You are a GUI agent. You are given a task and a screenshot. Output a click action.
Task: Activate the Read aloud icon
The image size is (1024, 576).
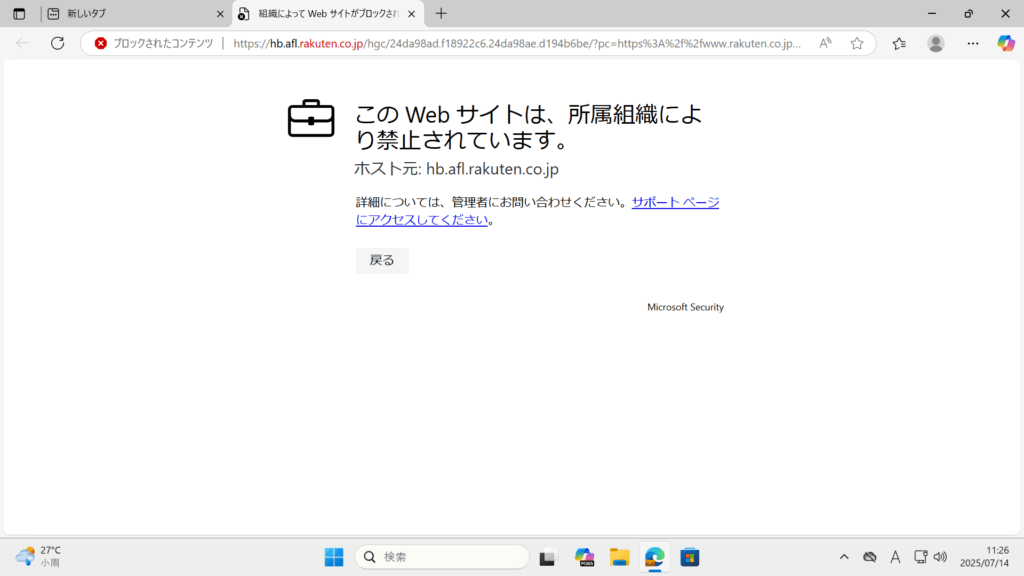point(825,43)
